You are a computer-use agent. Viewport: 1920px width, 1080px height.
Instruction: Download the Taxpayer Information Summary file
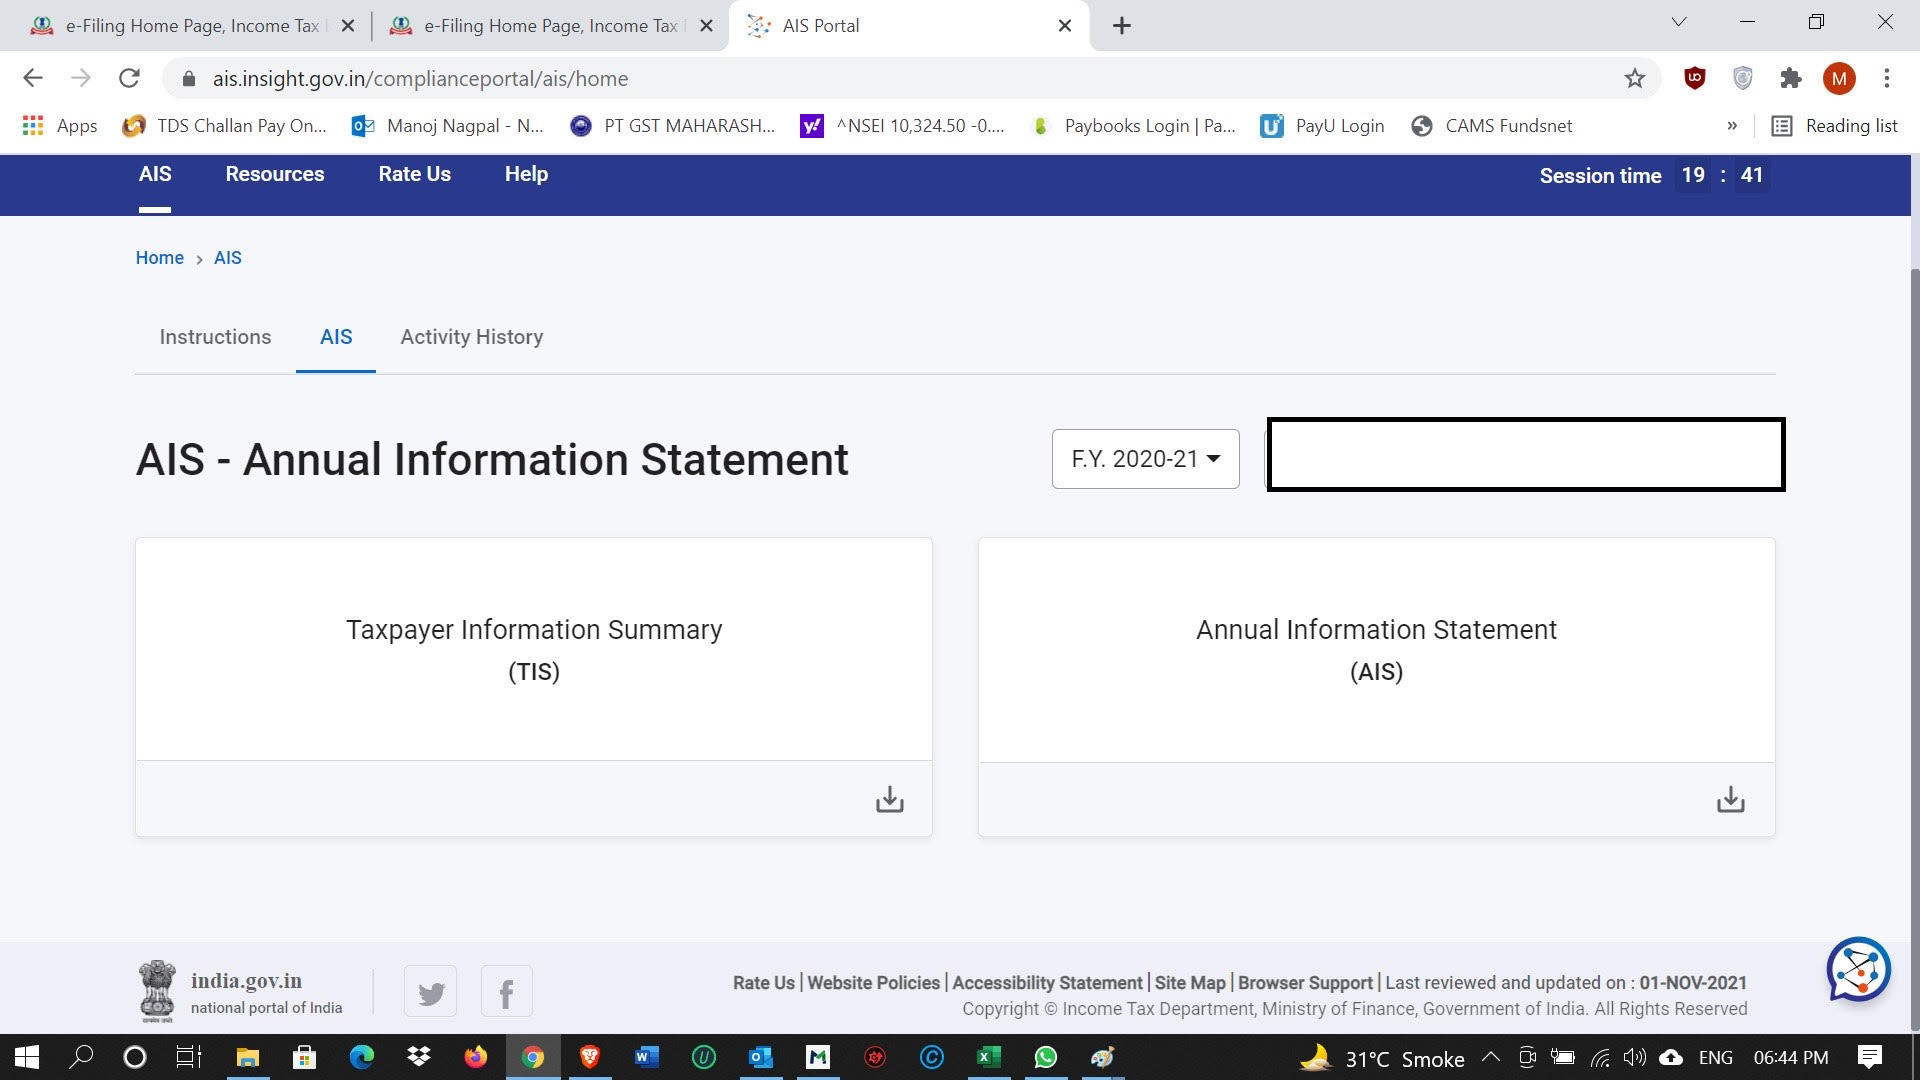point(889,800)
